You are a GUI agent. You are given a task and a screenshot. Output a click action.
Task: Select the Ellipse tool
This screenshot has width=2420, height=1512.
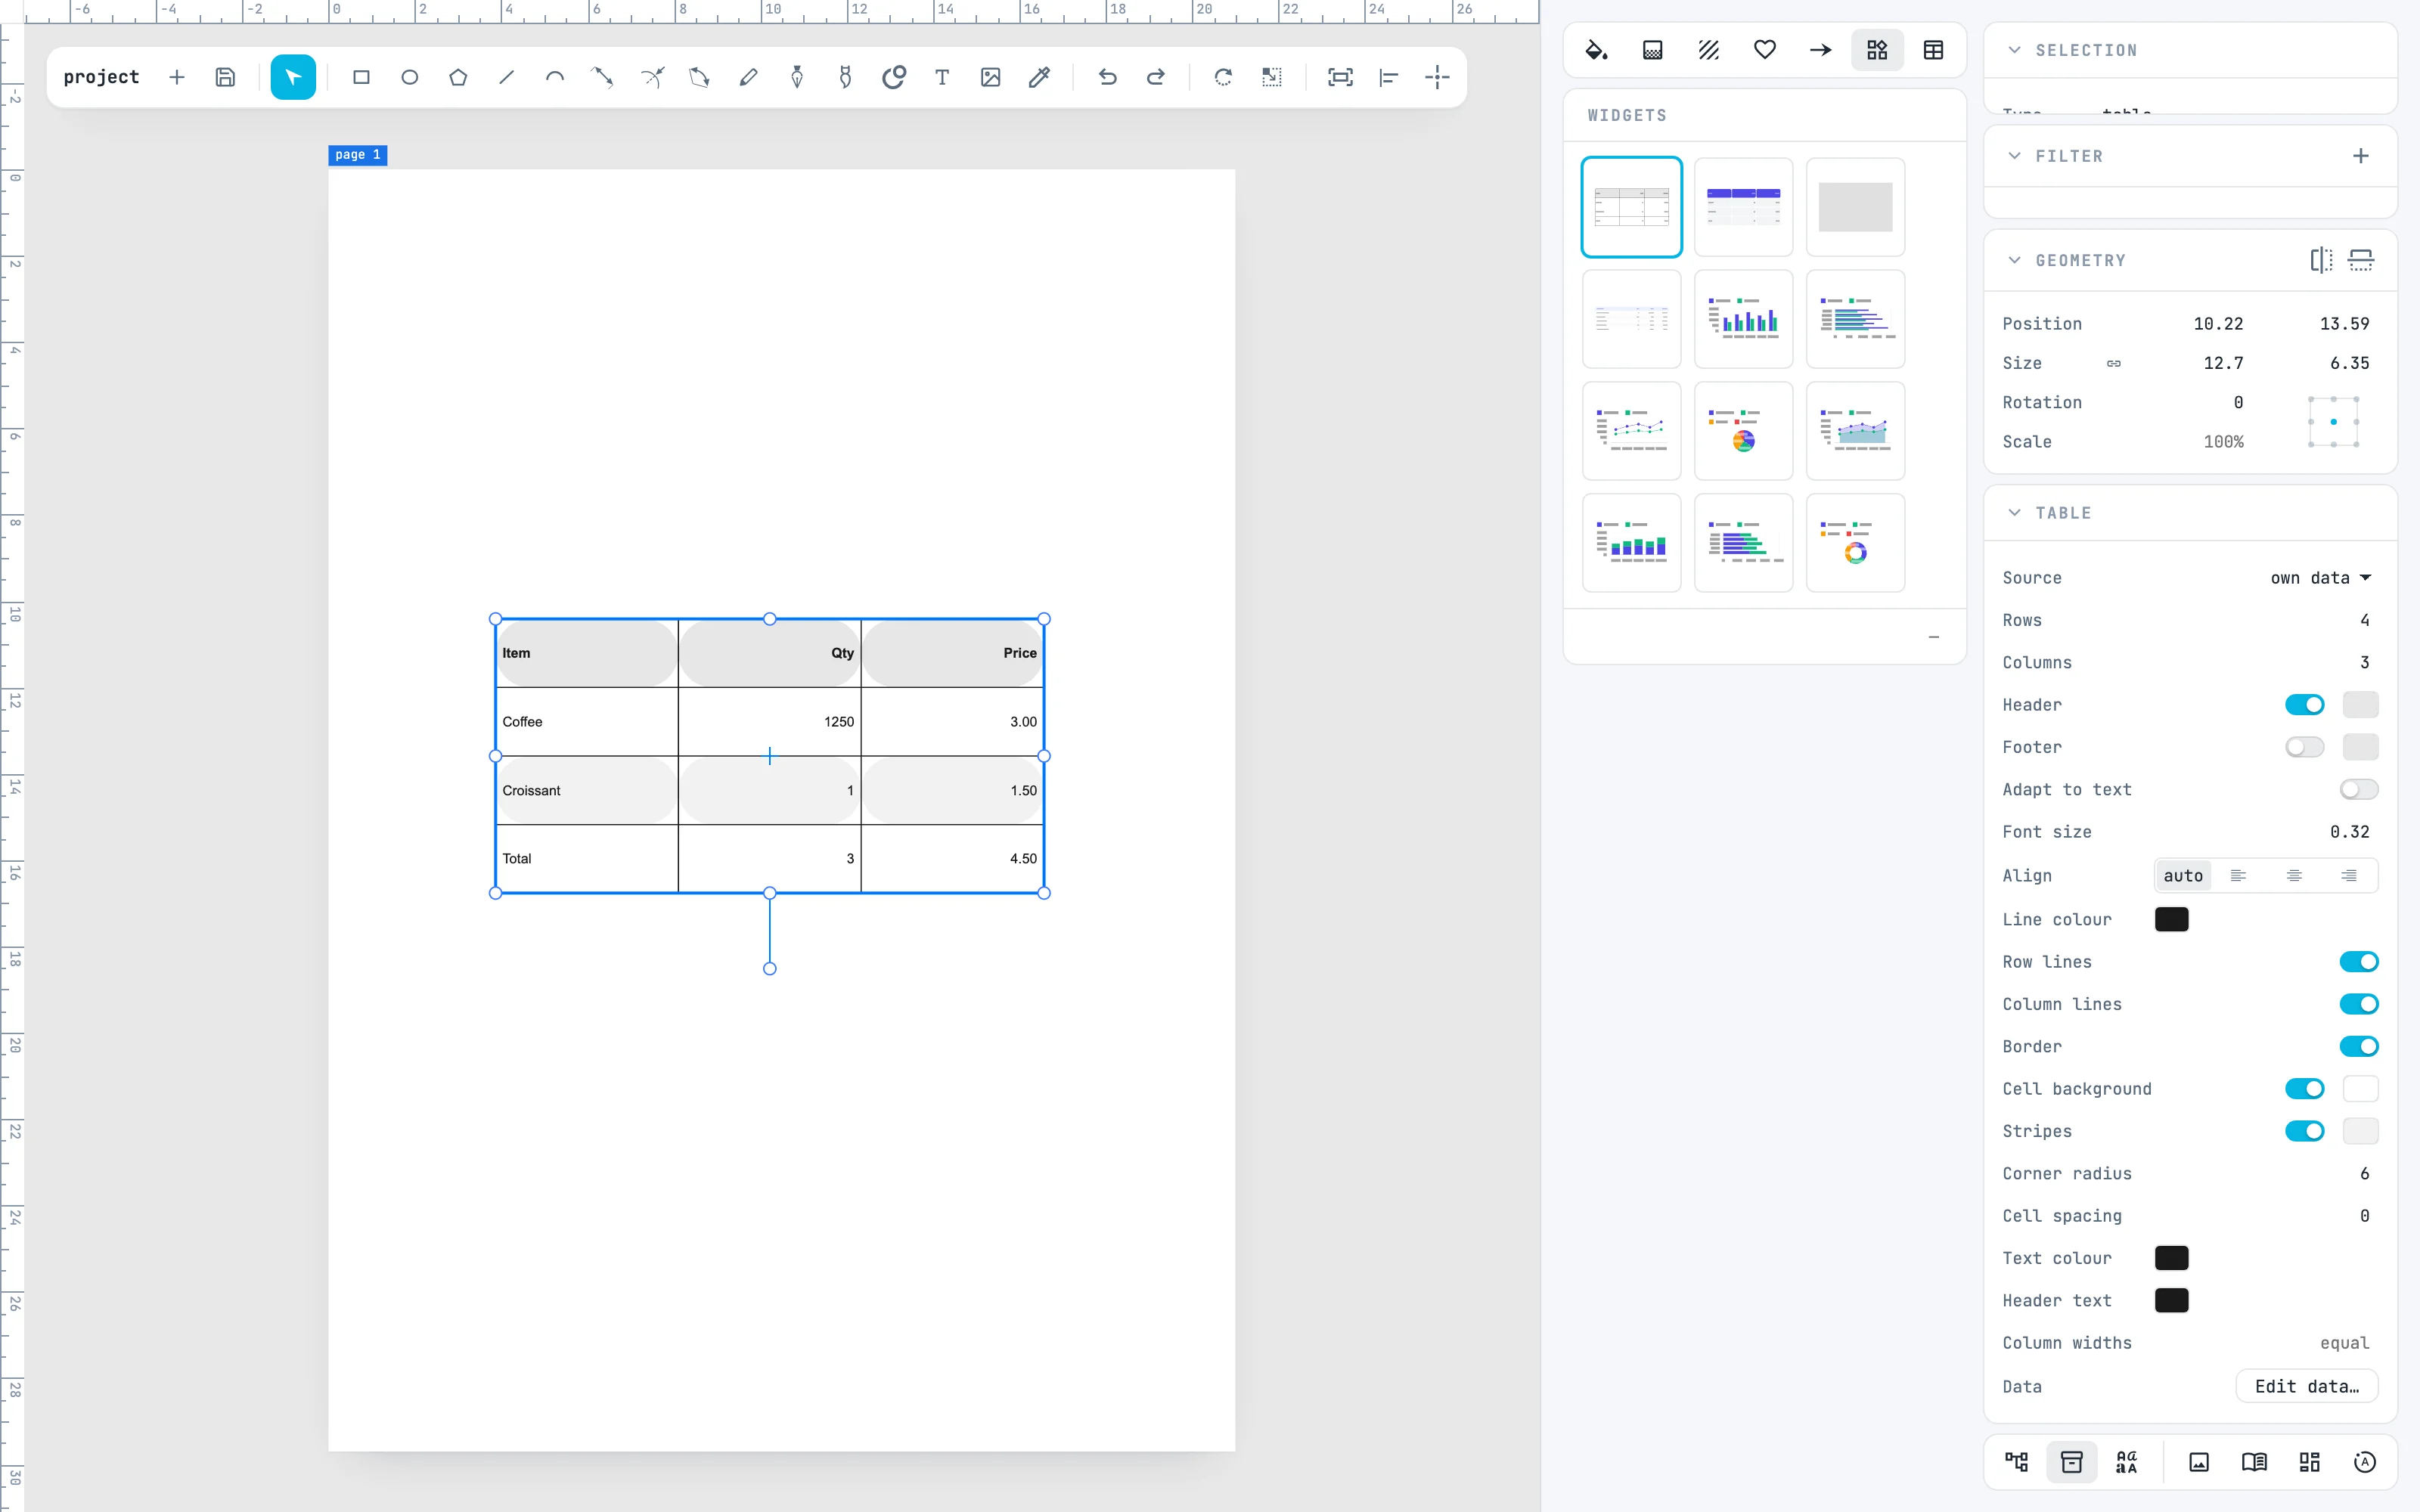coord(409,77)
